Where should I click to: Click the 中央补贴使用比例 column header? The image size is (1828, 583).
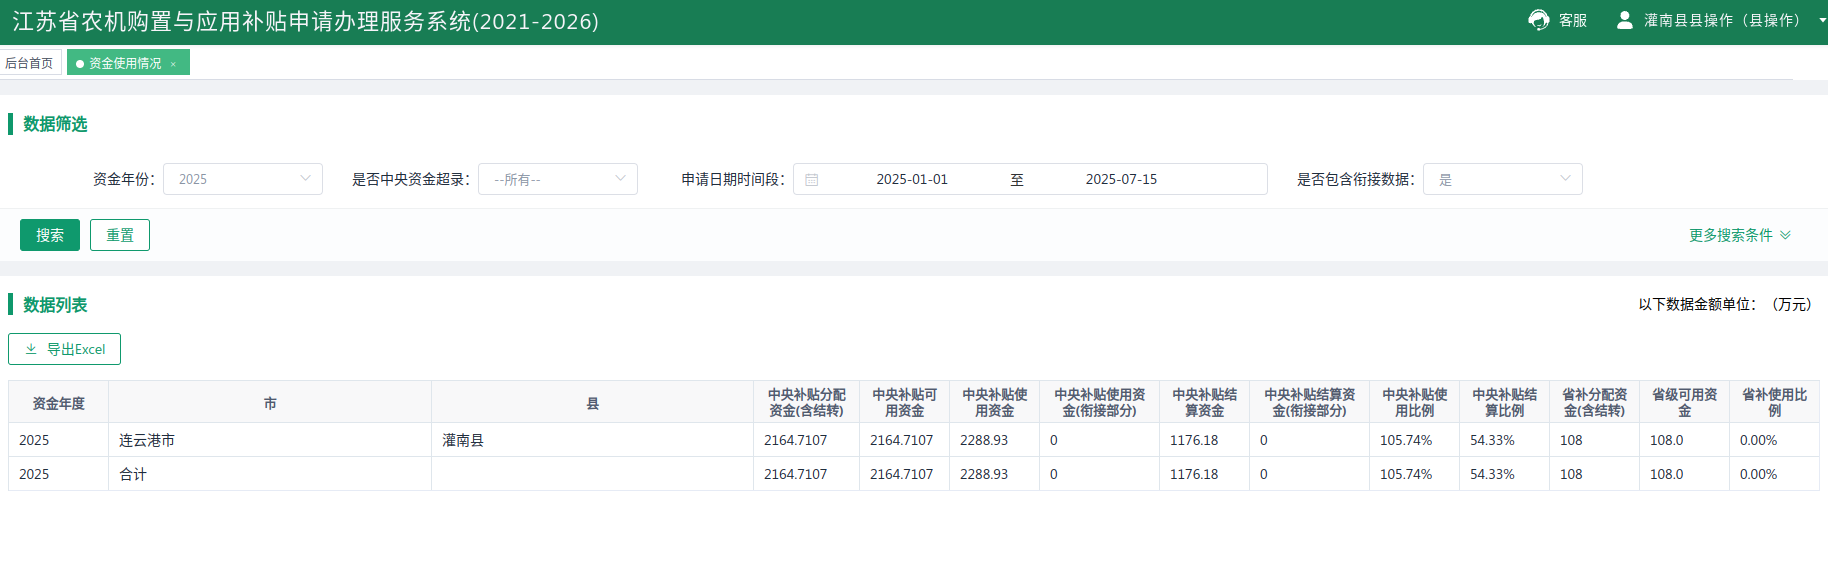tap(1414, 402)
